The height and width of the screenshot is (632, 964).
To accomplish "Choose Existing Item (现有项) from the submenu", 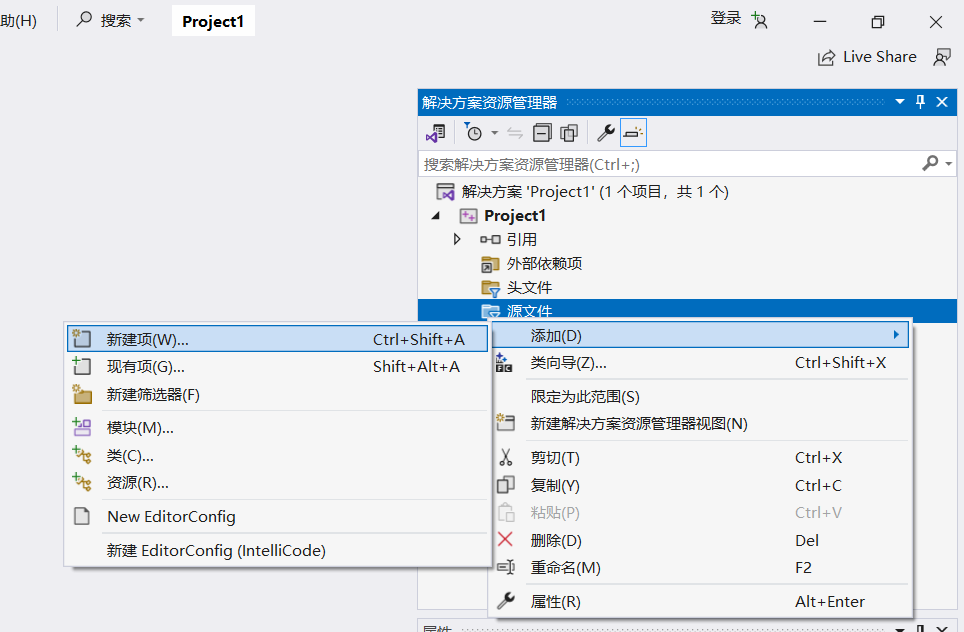I will click(277, 367).
